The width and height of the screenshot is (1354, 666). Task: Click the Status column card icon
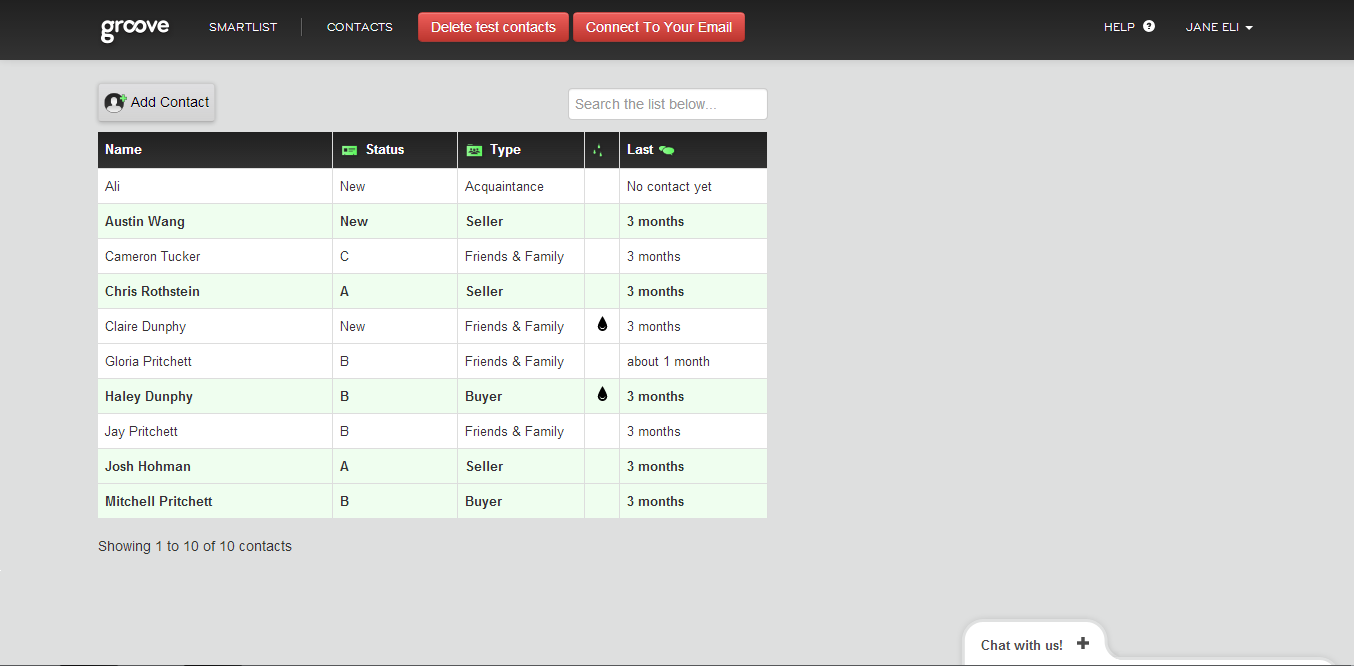(349, 150)
